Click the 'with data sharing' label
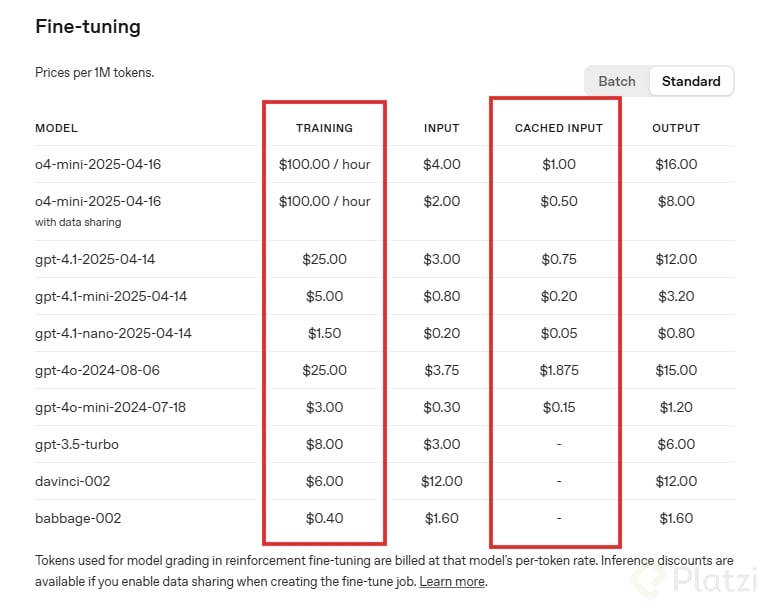Image resolution: width=765 pixels, height=607 pixels. pyautogui.click(x=78, y=222)
